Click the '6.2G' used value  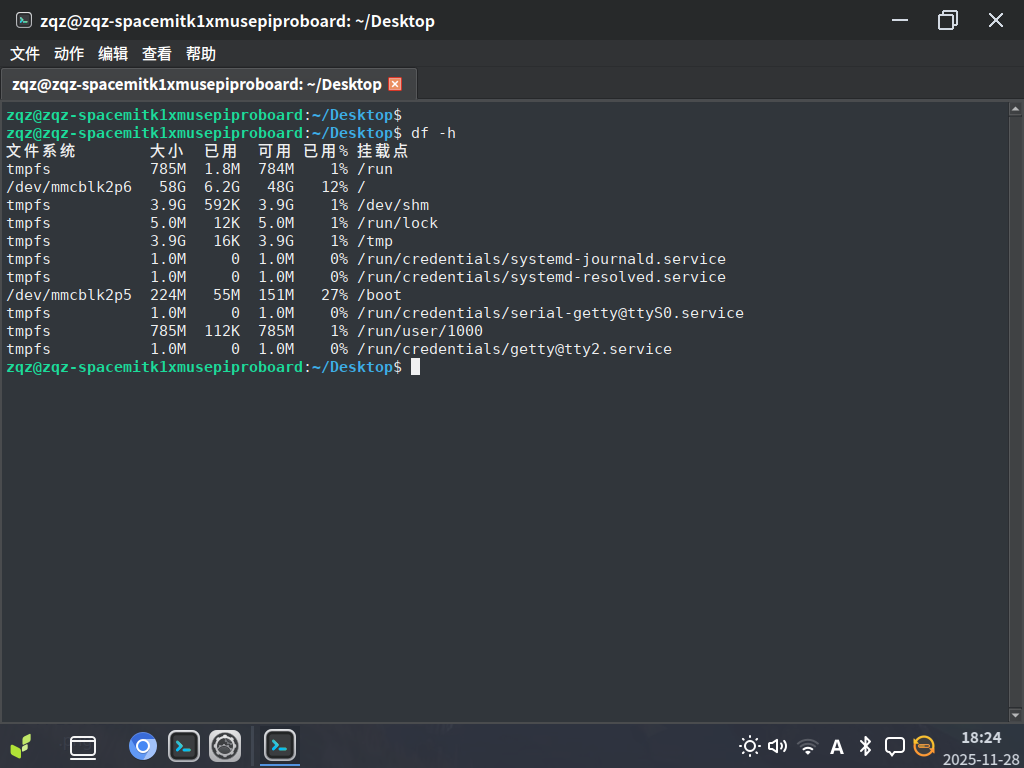click(x=222, y=187)
